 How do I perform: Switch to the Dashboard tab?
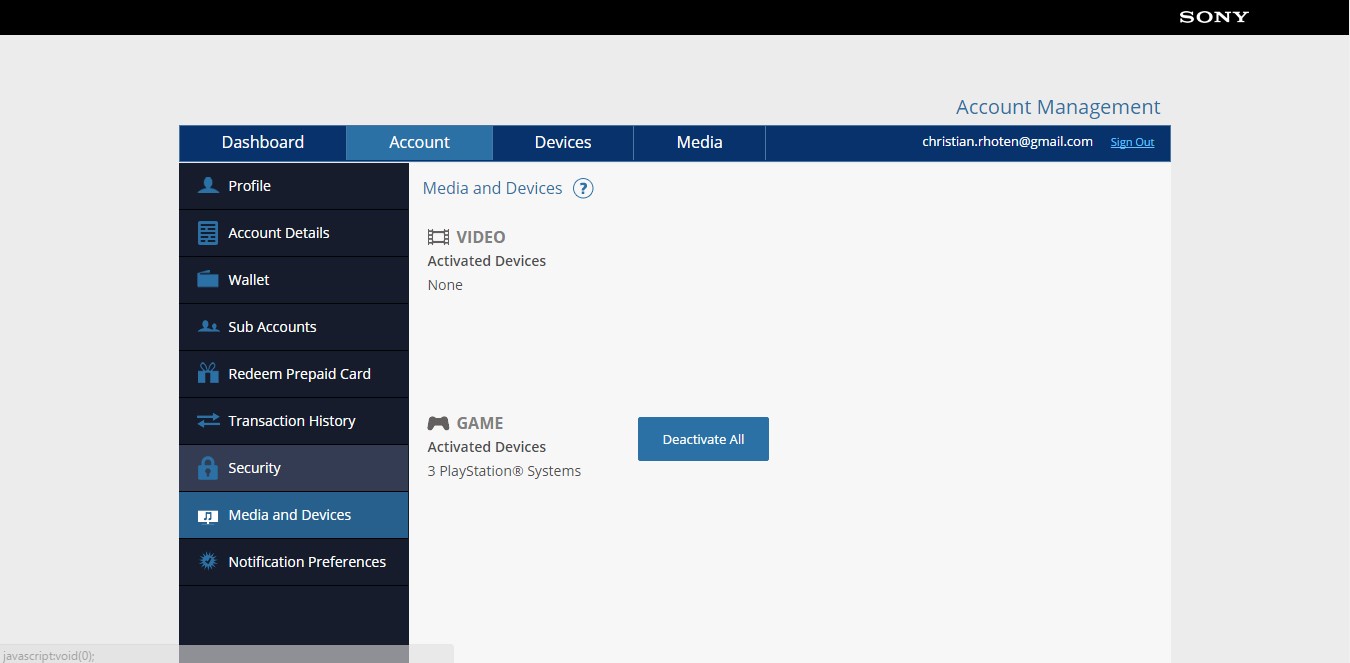tap(263, 142)
